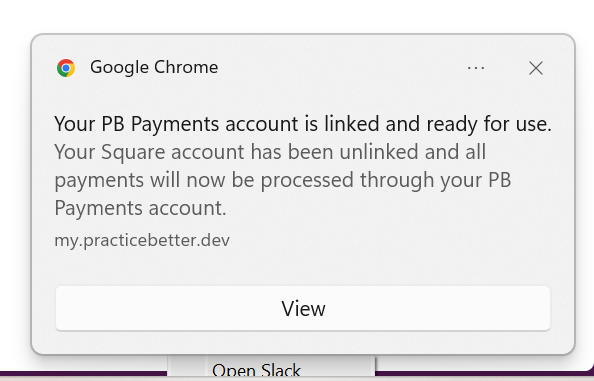
Task: Click the Google Chrome app name label
Action: coord(154,67)
